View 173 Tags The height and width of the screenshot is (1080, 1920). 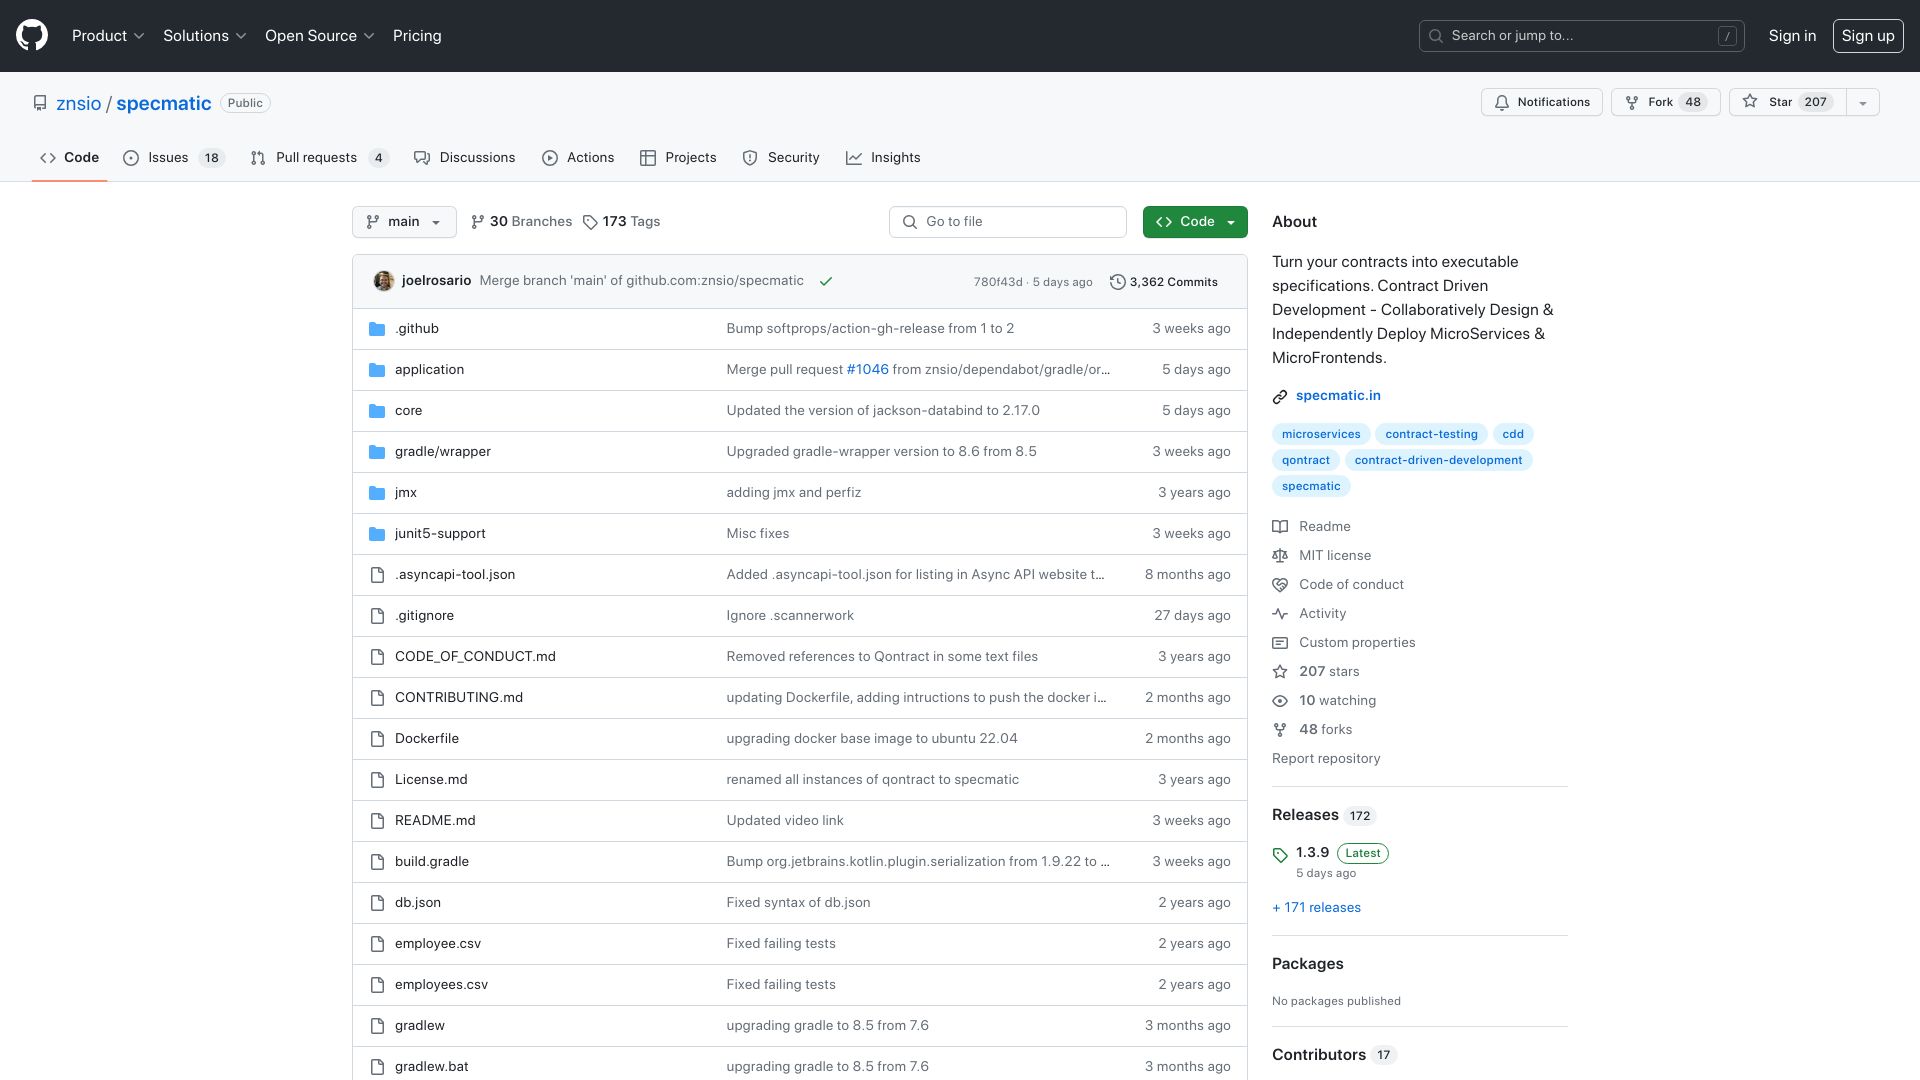(621, 222)
